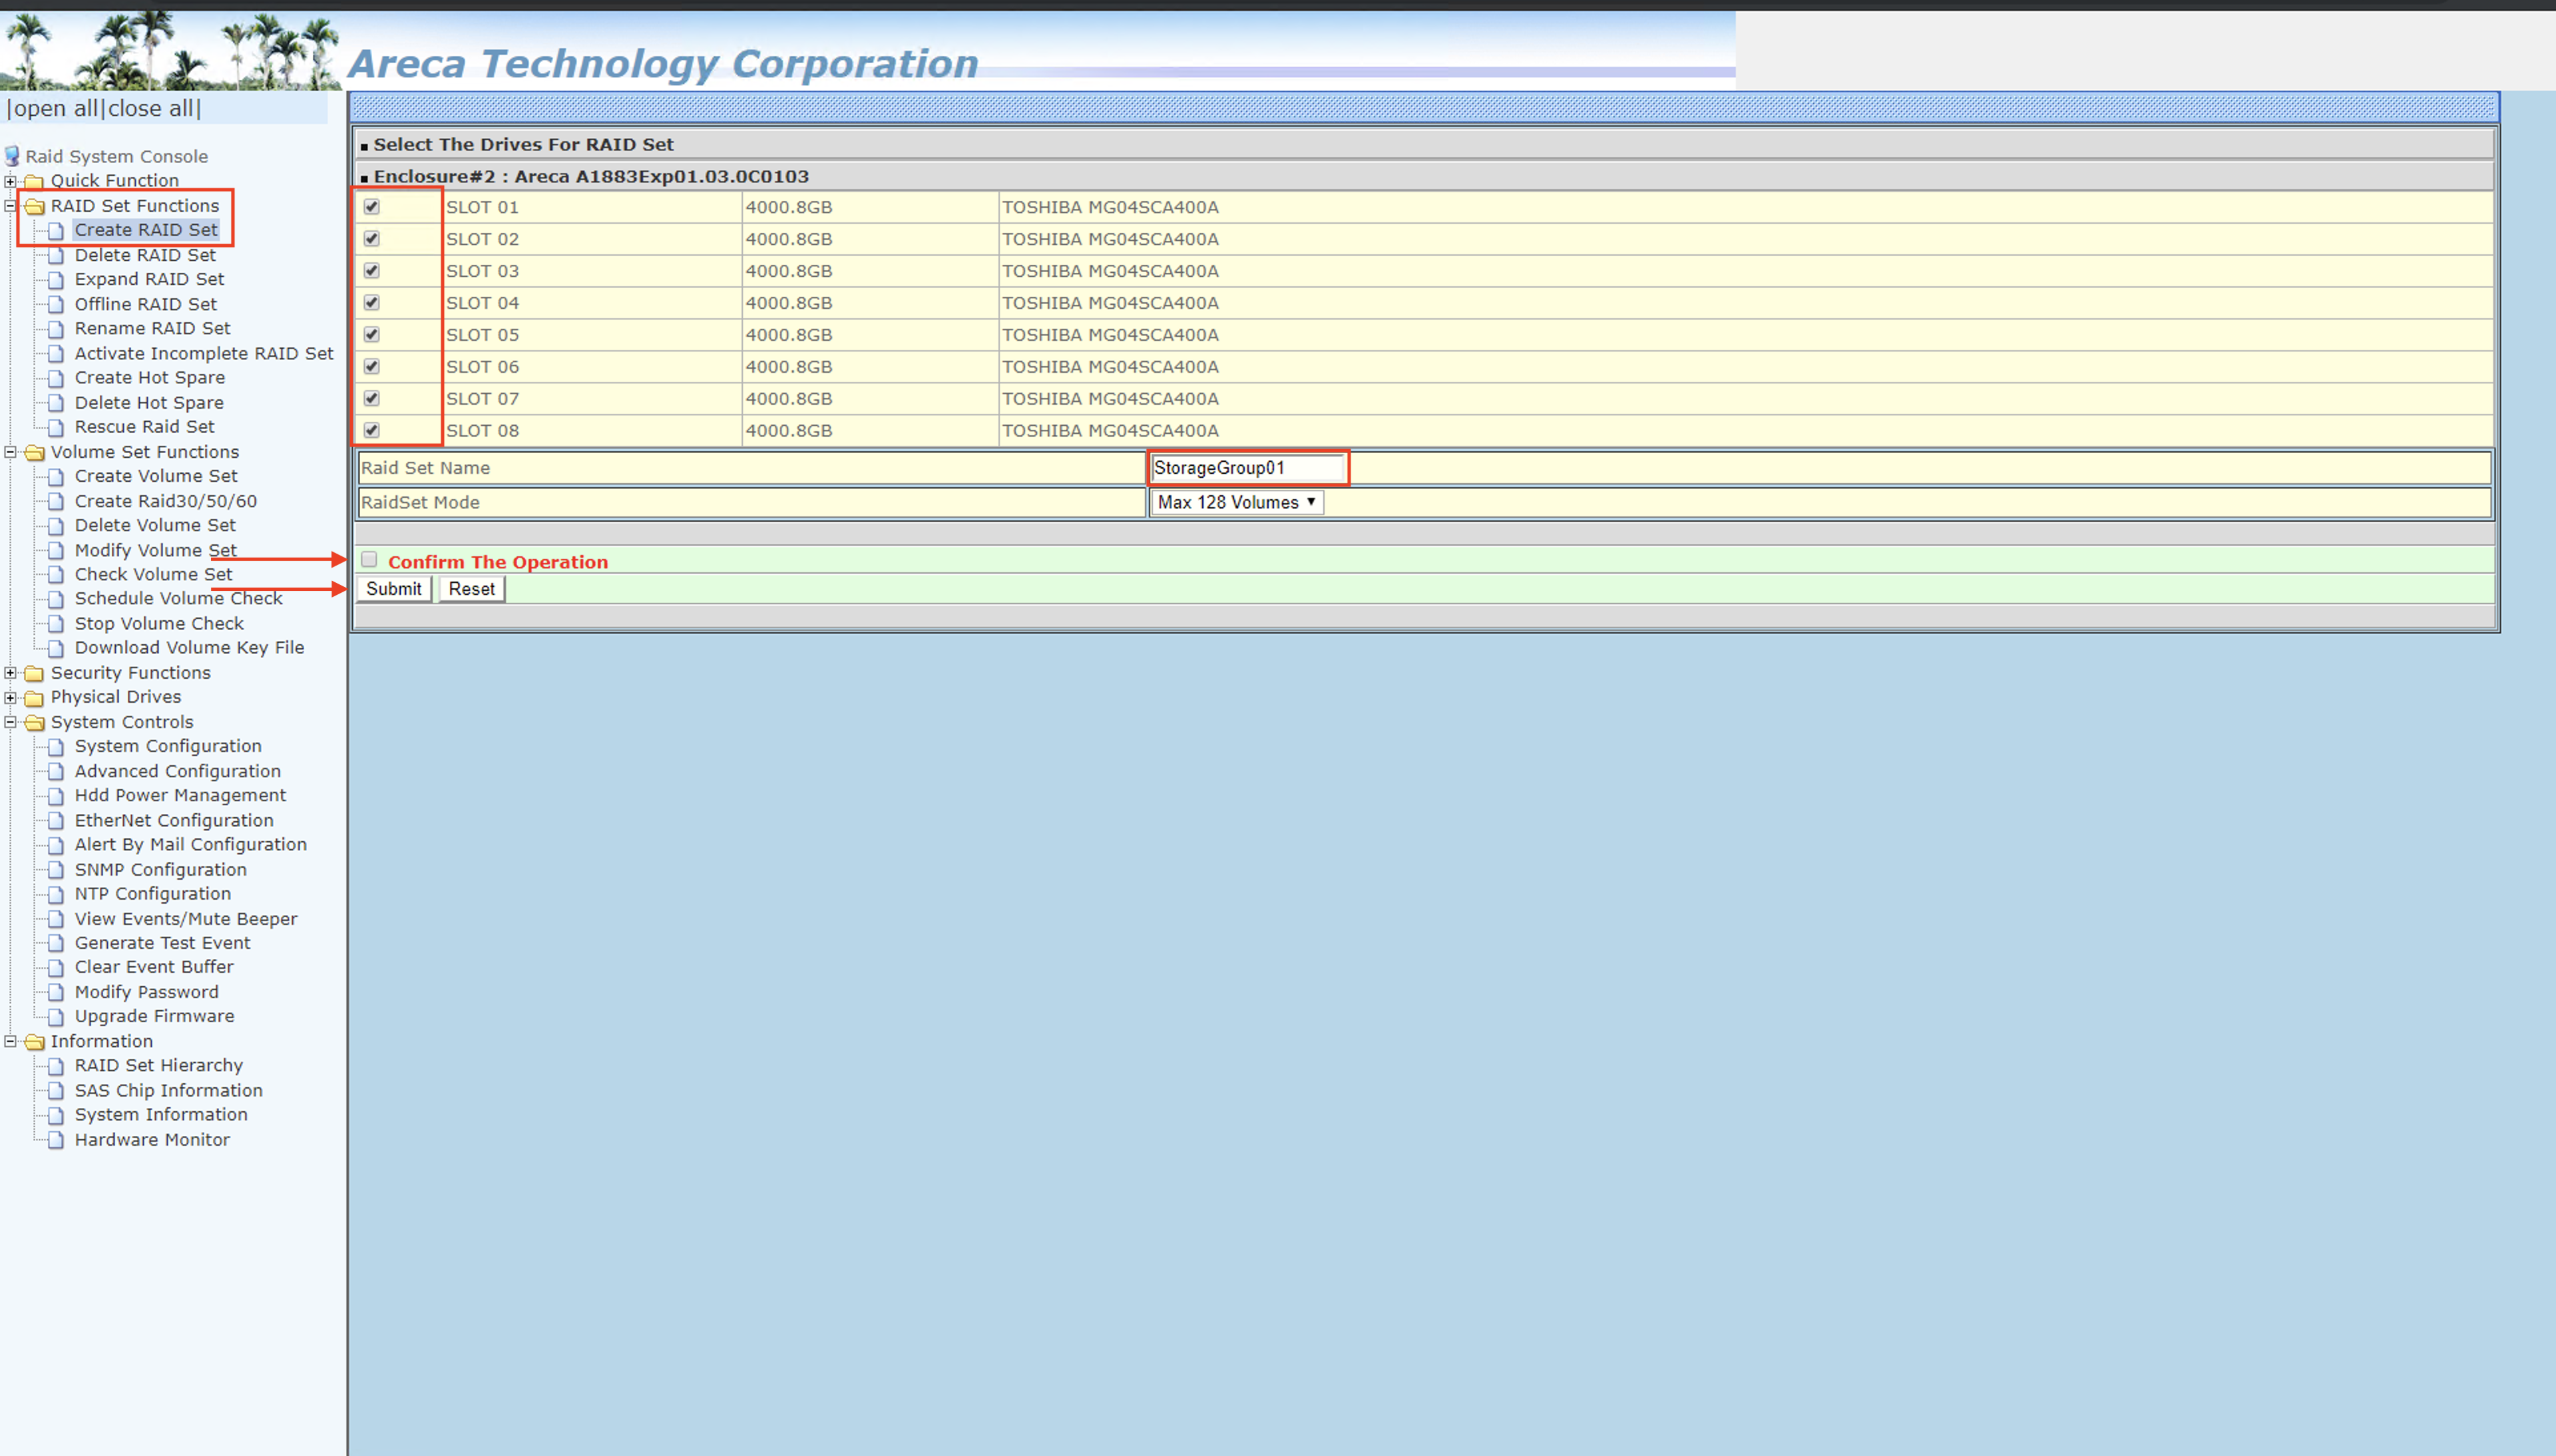Uncheck the SLOT 05 drive checkbox
This screenshot has height=1456, width=2556.
pos(372,335)
